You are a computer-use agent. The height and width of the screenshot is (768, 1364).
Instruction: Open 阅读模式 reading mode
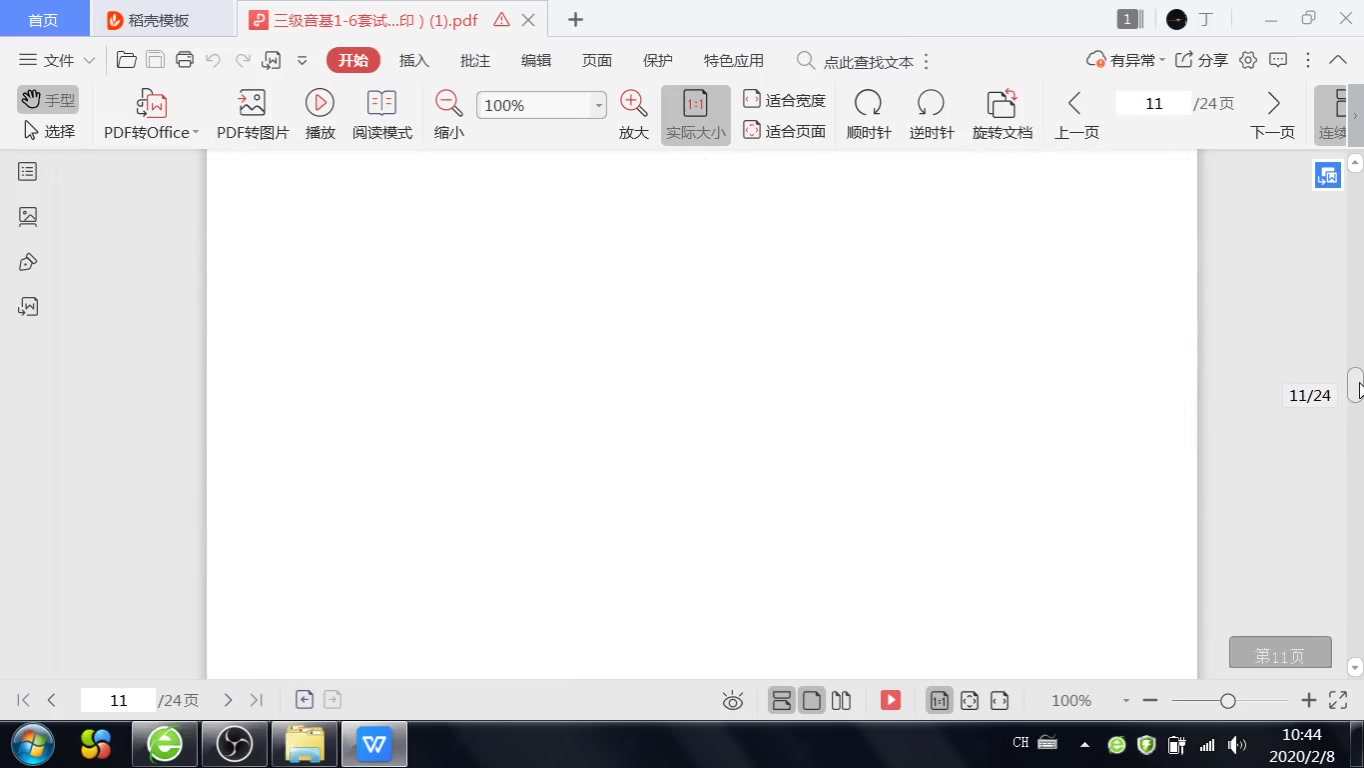click(x=382, y=115)
